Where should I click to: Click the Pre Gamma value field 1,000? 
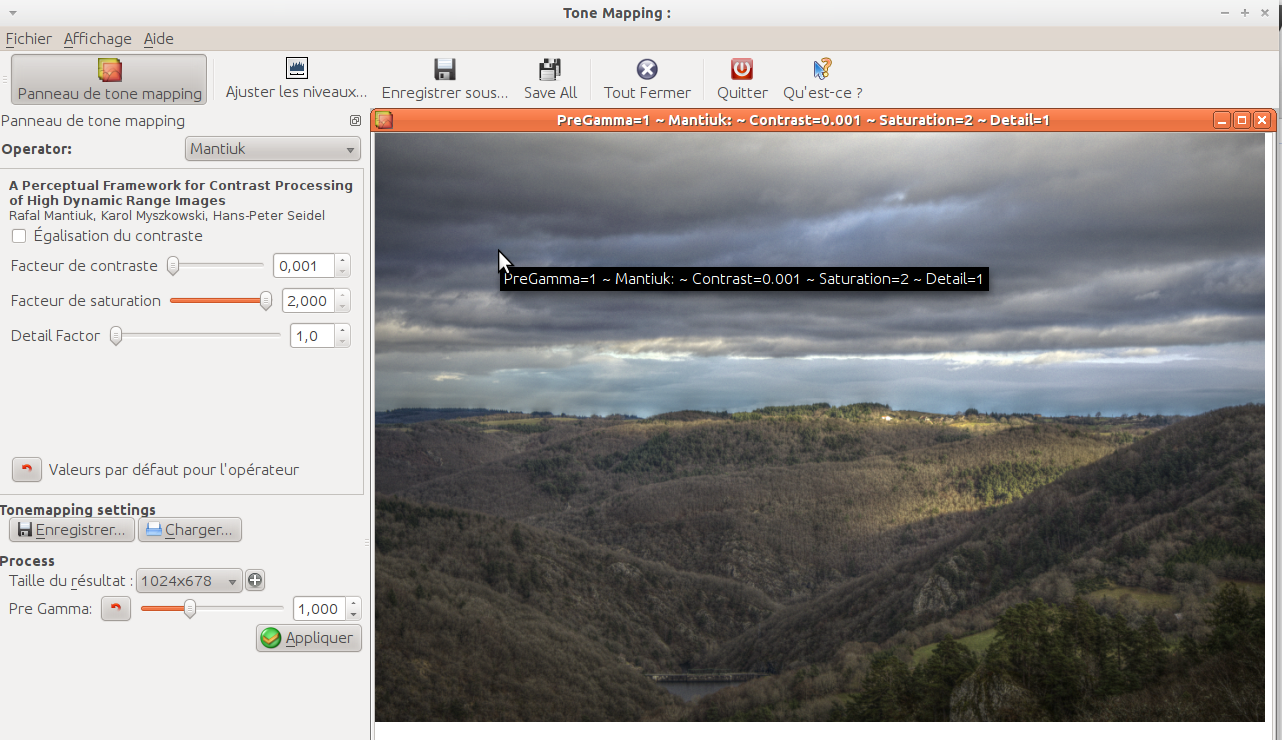click(319, 609)
